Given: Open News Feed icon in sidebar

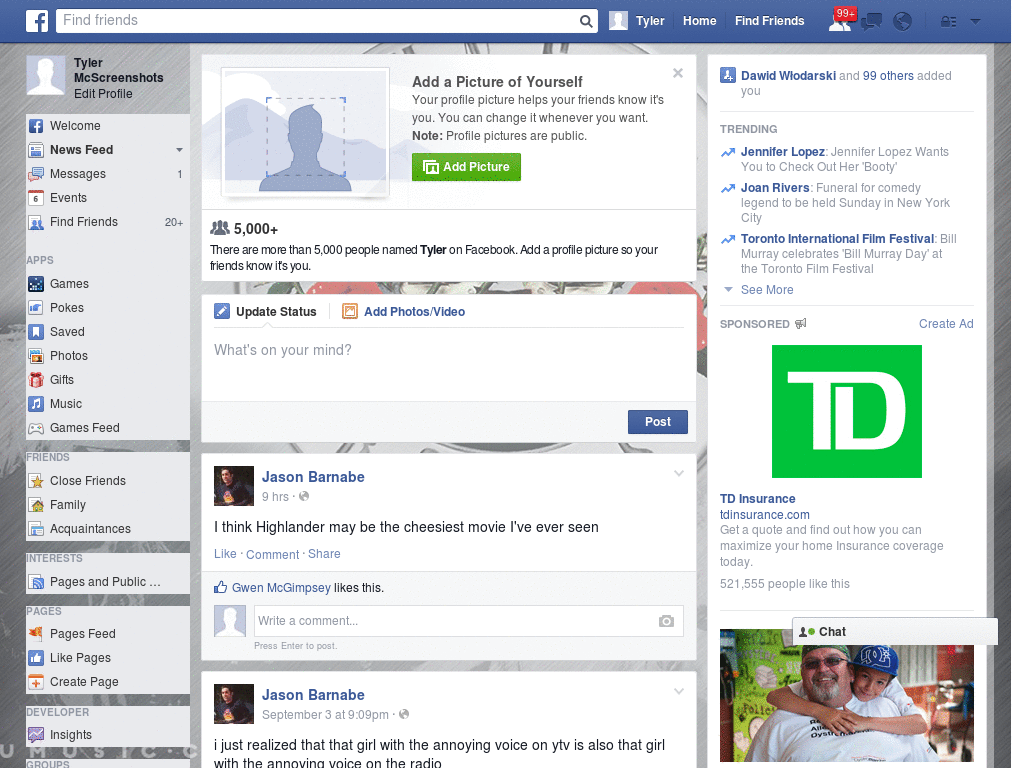Looking at the screenshot, I should [36, 150].
